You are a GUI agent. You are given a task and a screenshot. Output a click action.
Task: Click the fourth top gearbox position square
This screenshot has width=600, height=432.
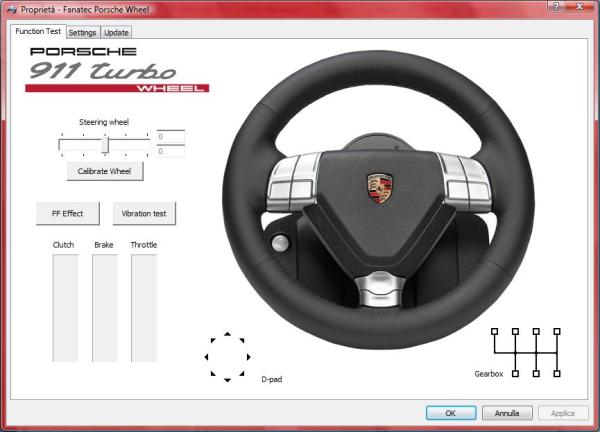coord(557,331)
